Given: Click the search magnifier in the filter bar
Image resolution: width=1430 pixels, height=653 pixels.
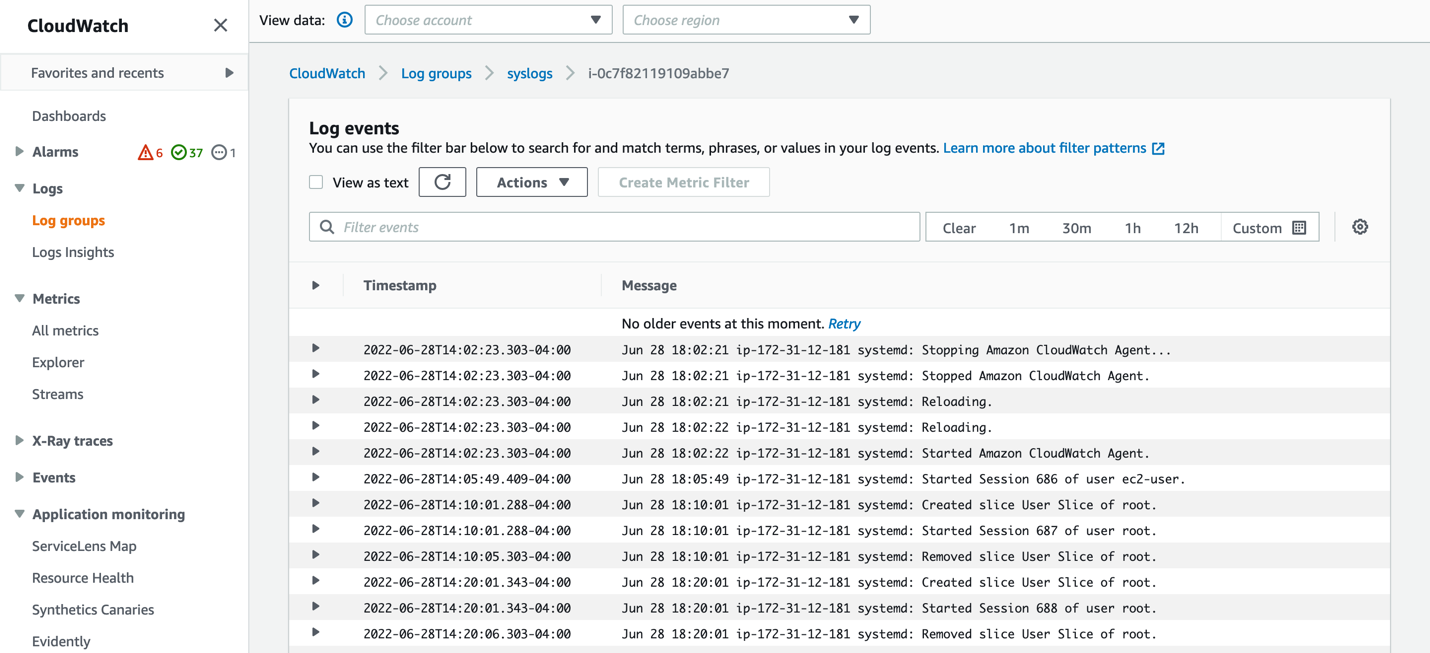Looking at the screenshot, I should coord(326,227).
